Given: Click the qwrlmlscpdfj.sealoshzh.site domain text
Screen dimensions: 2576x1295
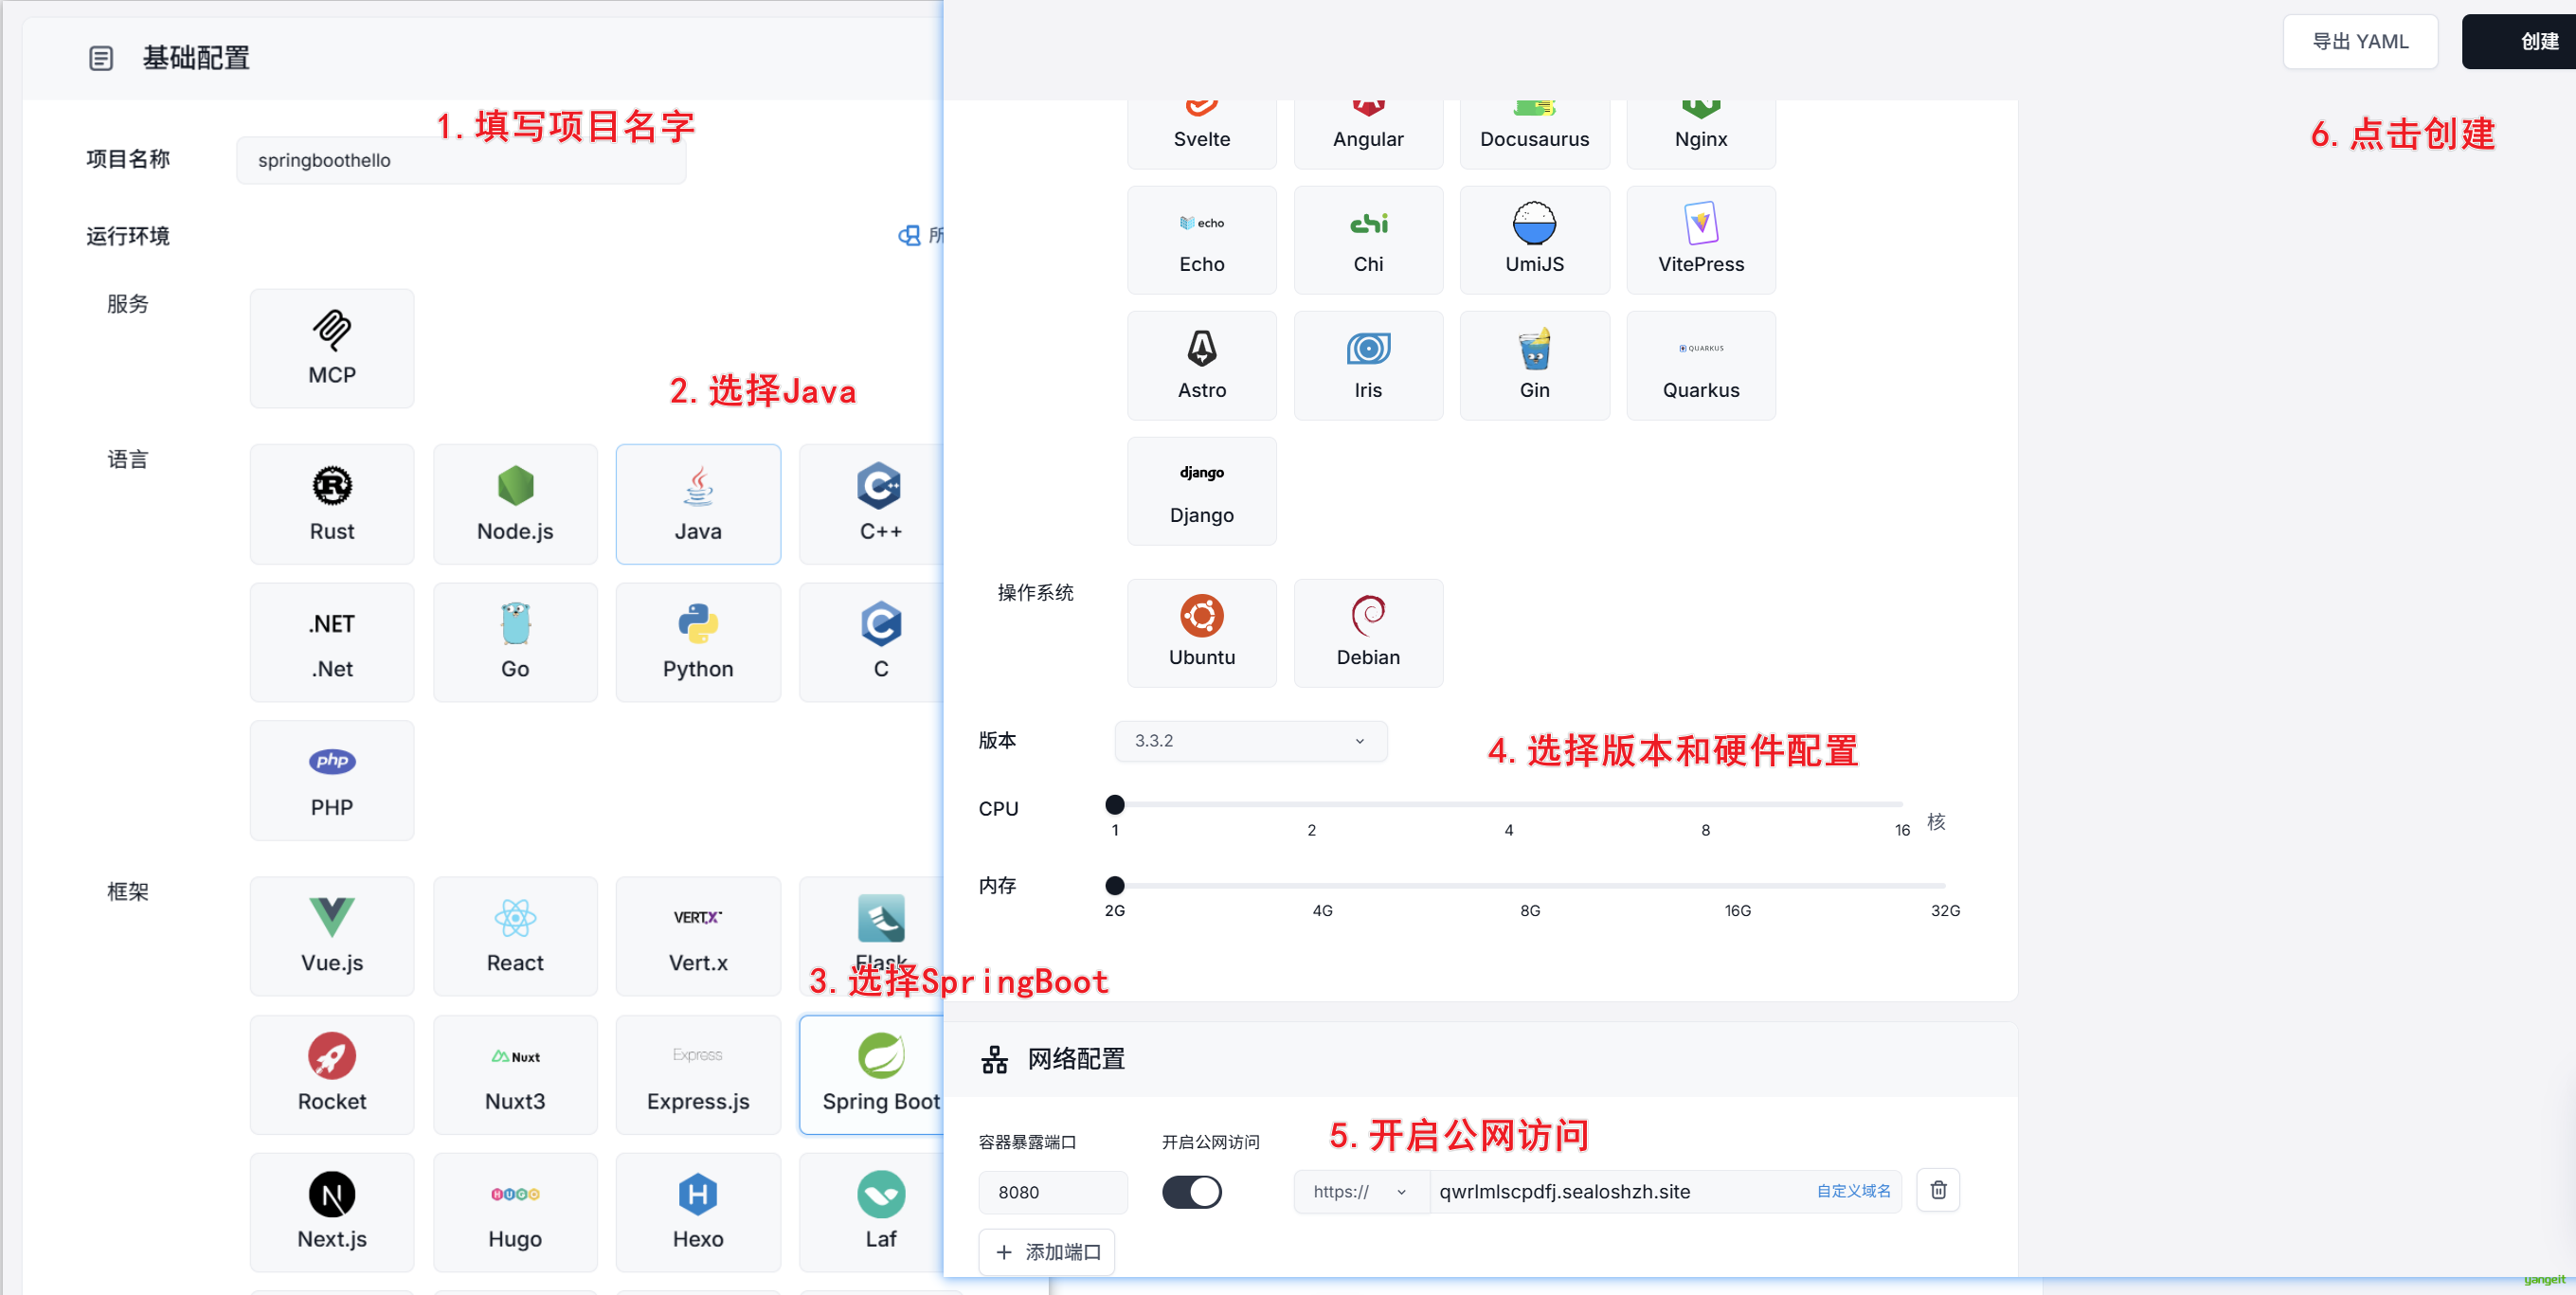Looking at the screenshot, I should pyautogui.click(x=1564, y=1192).
